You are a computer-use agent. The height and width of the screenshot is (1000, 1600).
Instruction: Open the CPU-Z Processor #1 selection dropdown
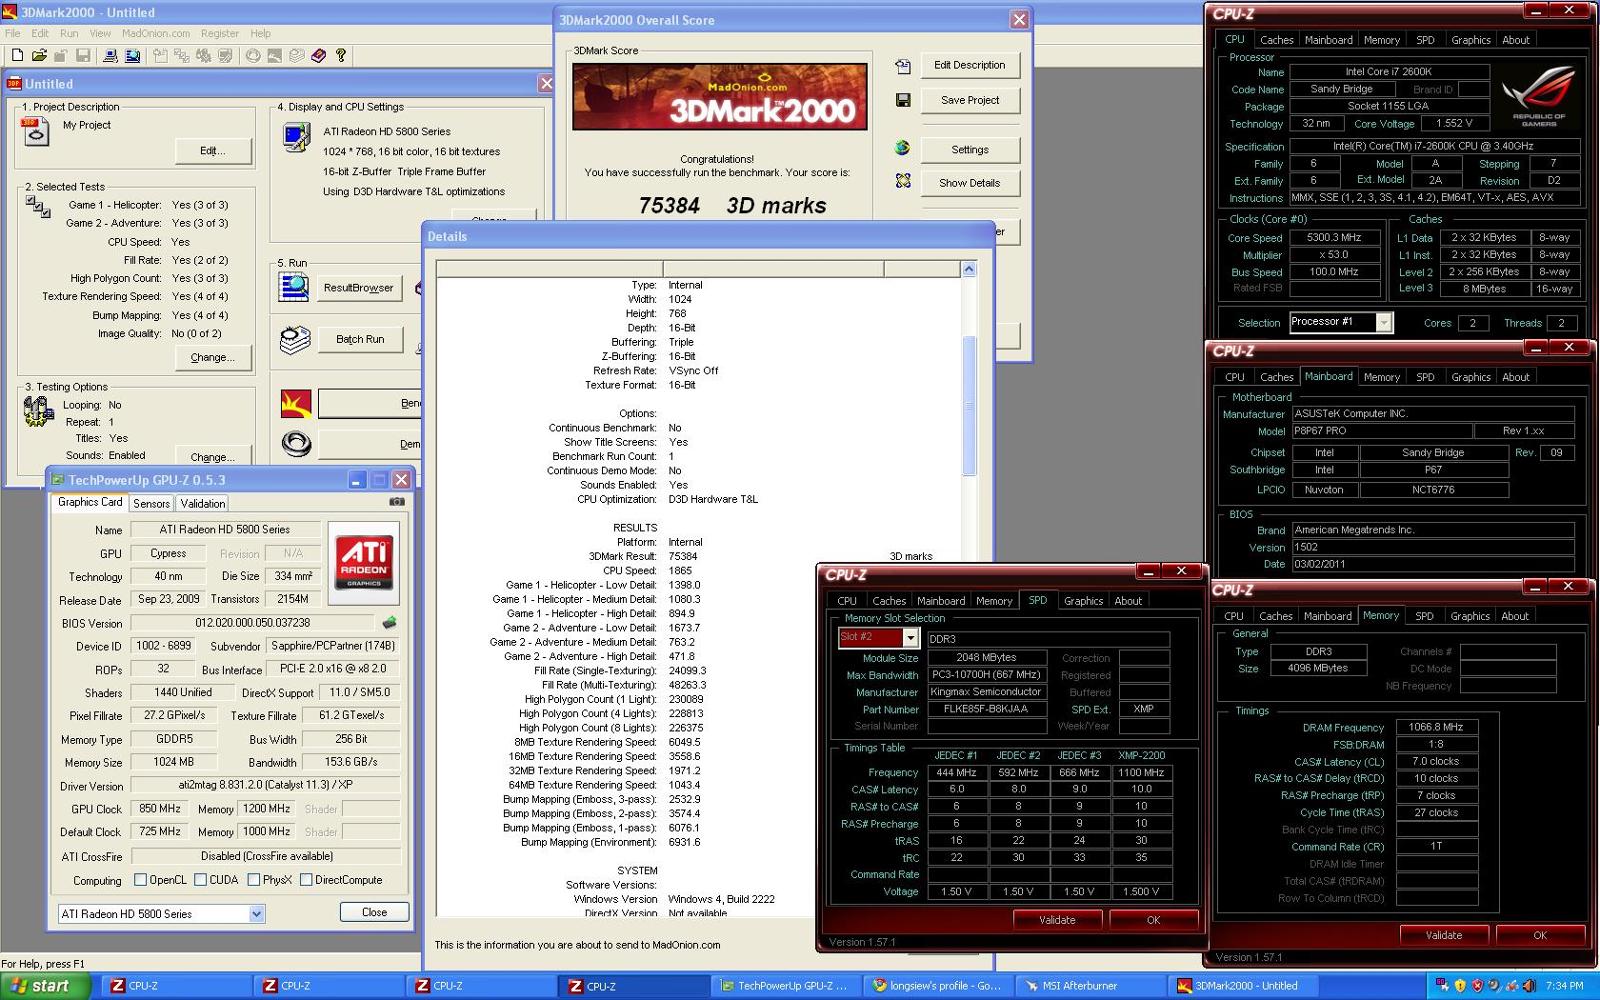[1383, 322]
